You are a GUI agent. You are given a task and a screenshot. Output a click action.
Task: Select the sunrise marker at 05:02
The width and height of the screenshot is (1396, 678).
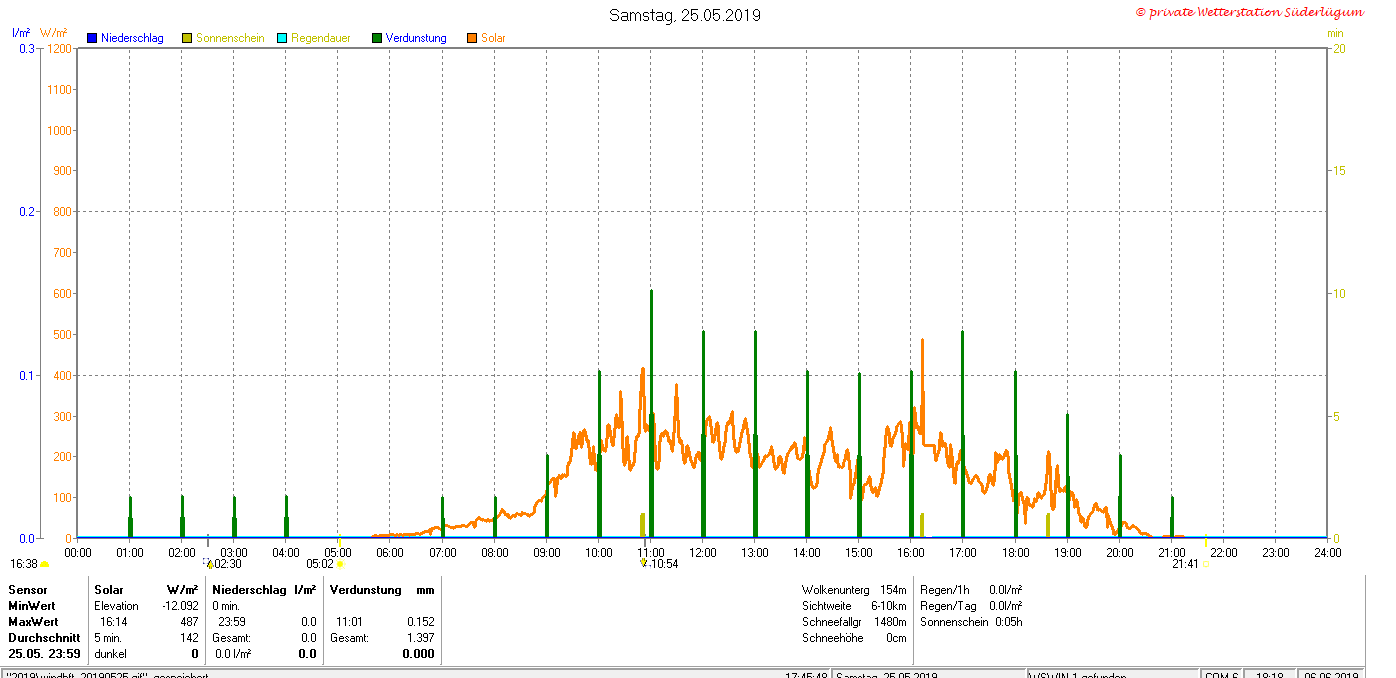[x=340, y=564]
